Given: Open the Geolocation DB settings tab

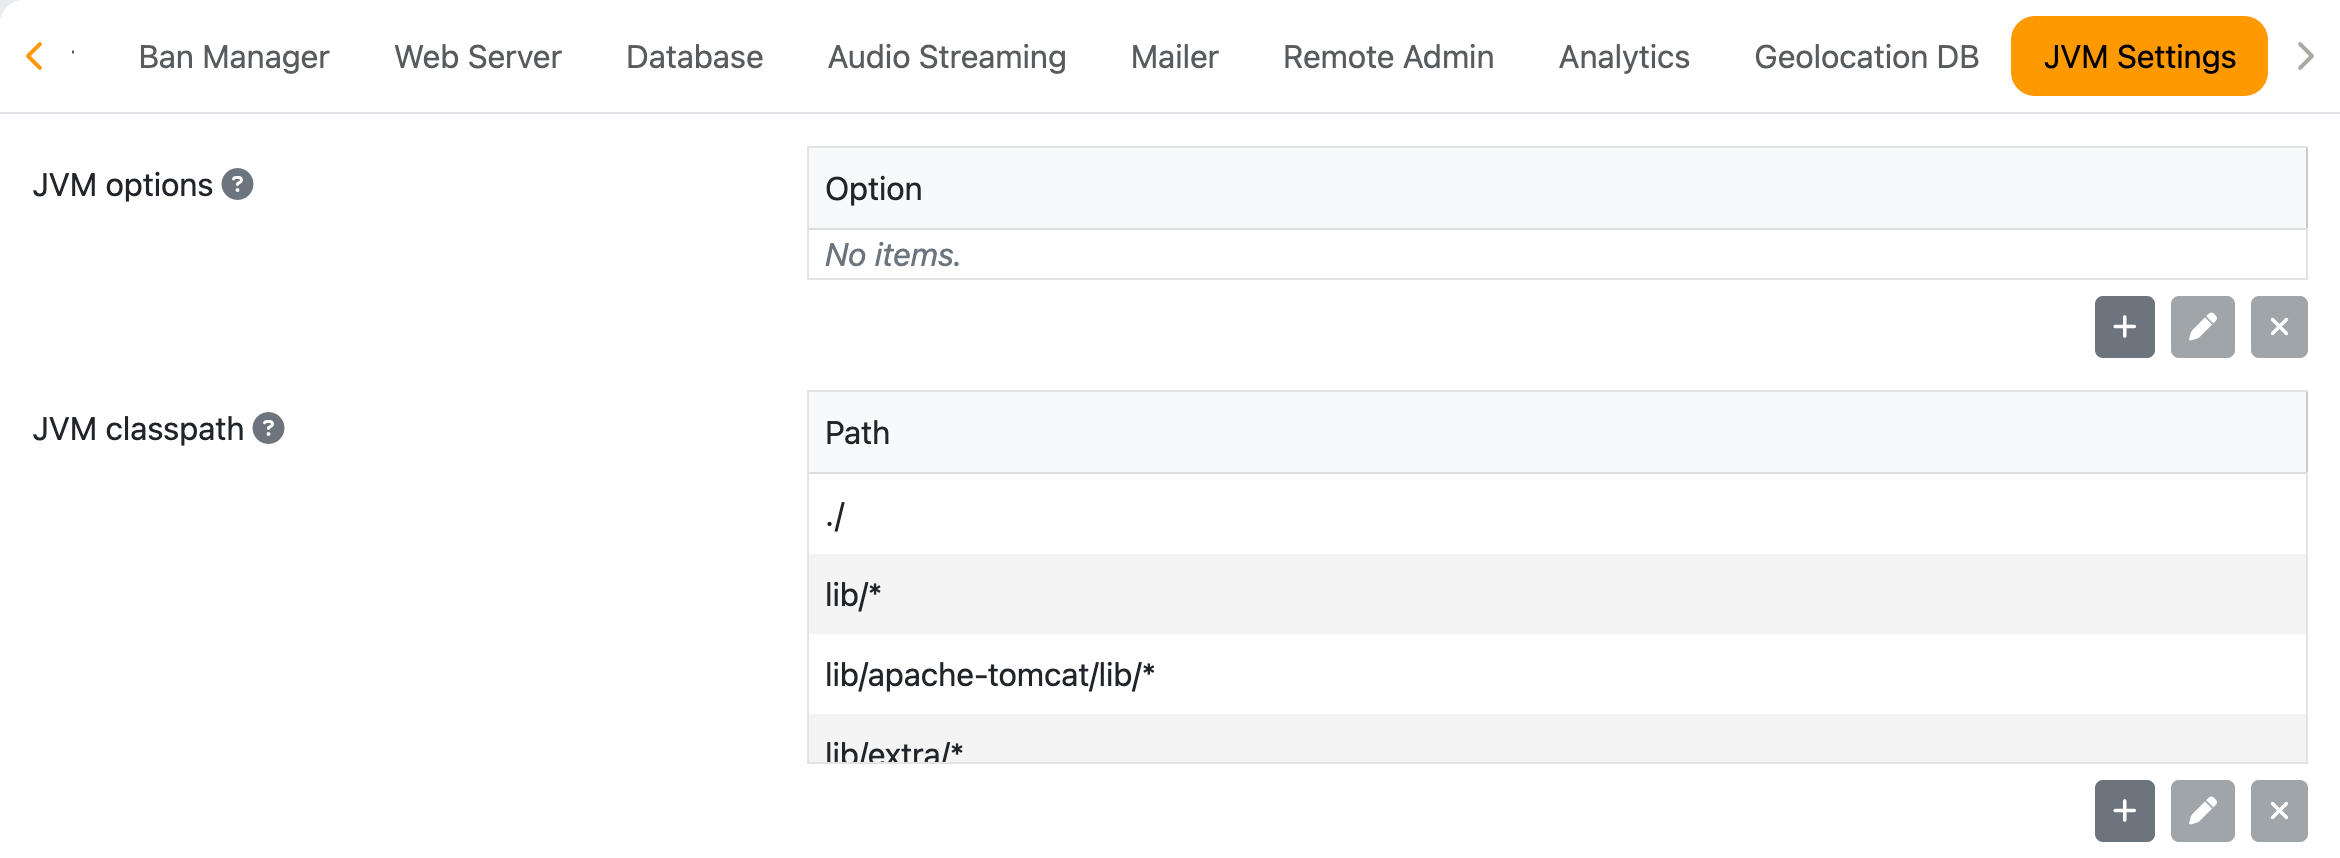Looking at the screenshot, I should (1866, 56).
